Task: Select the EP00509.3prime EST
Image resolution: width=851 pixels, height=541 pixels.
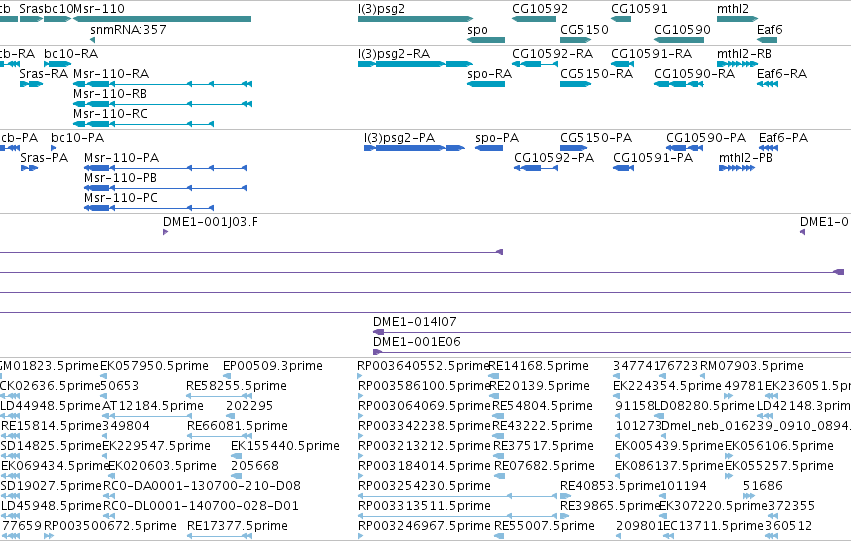Action: pos(227,376)
